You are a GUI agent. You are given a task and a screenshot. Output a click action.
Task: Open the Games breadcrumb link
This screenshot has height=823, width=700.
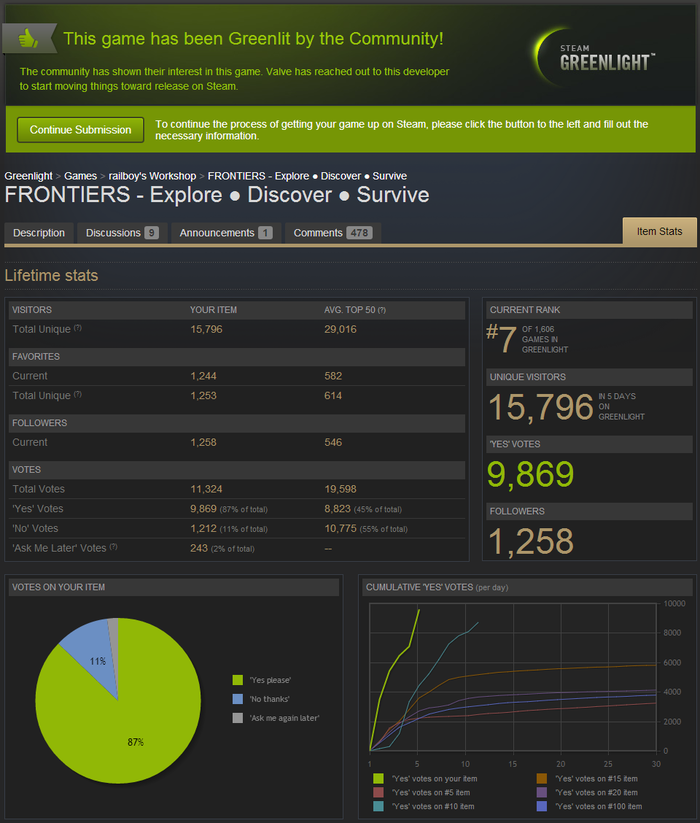[80, 176]
